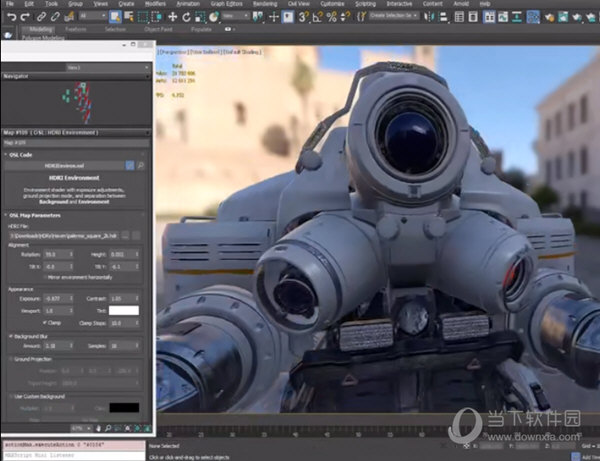600x461 pixels.
Task: Toggle the Spinner Snap icon
Action: point(345,17)
